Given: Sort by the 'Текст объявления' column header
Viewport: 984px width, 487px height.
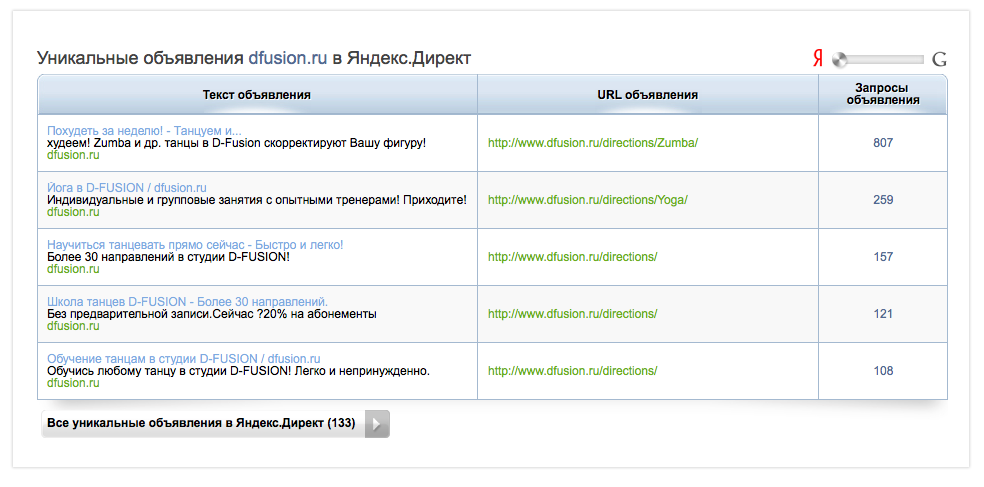Looking at the screenshot, I should tap(256, 95).
